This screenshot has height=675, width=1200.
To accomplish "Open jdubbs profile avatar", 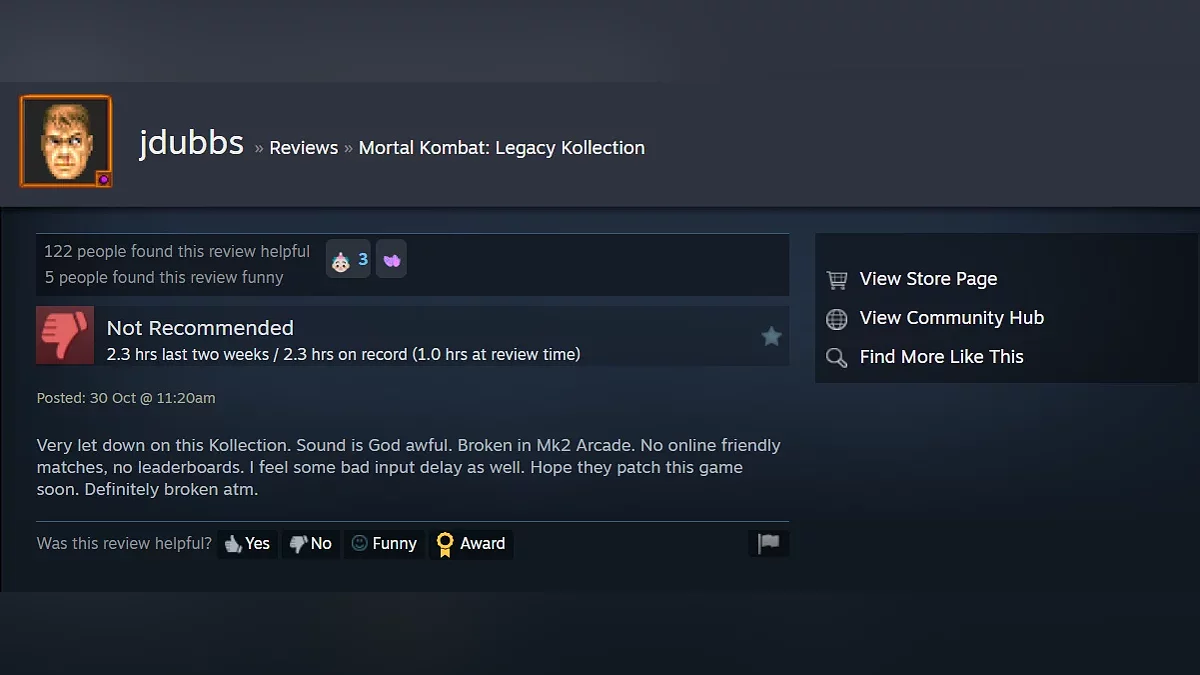I will click(66, 141).
